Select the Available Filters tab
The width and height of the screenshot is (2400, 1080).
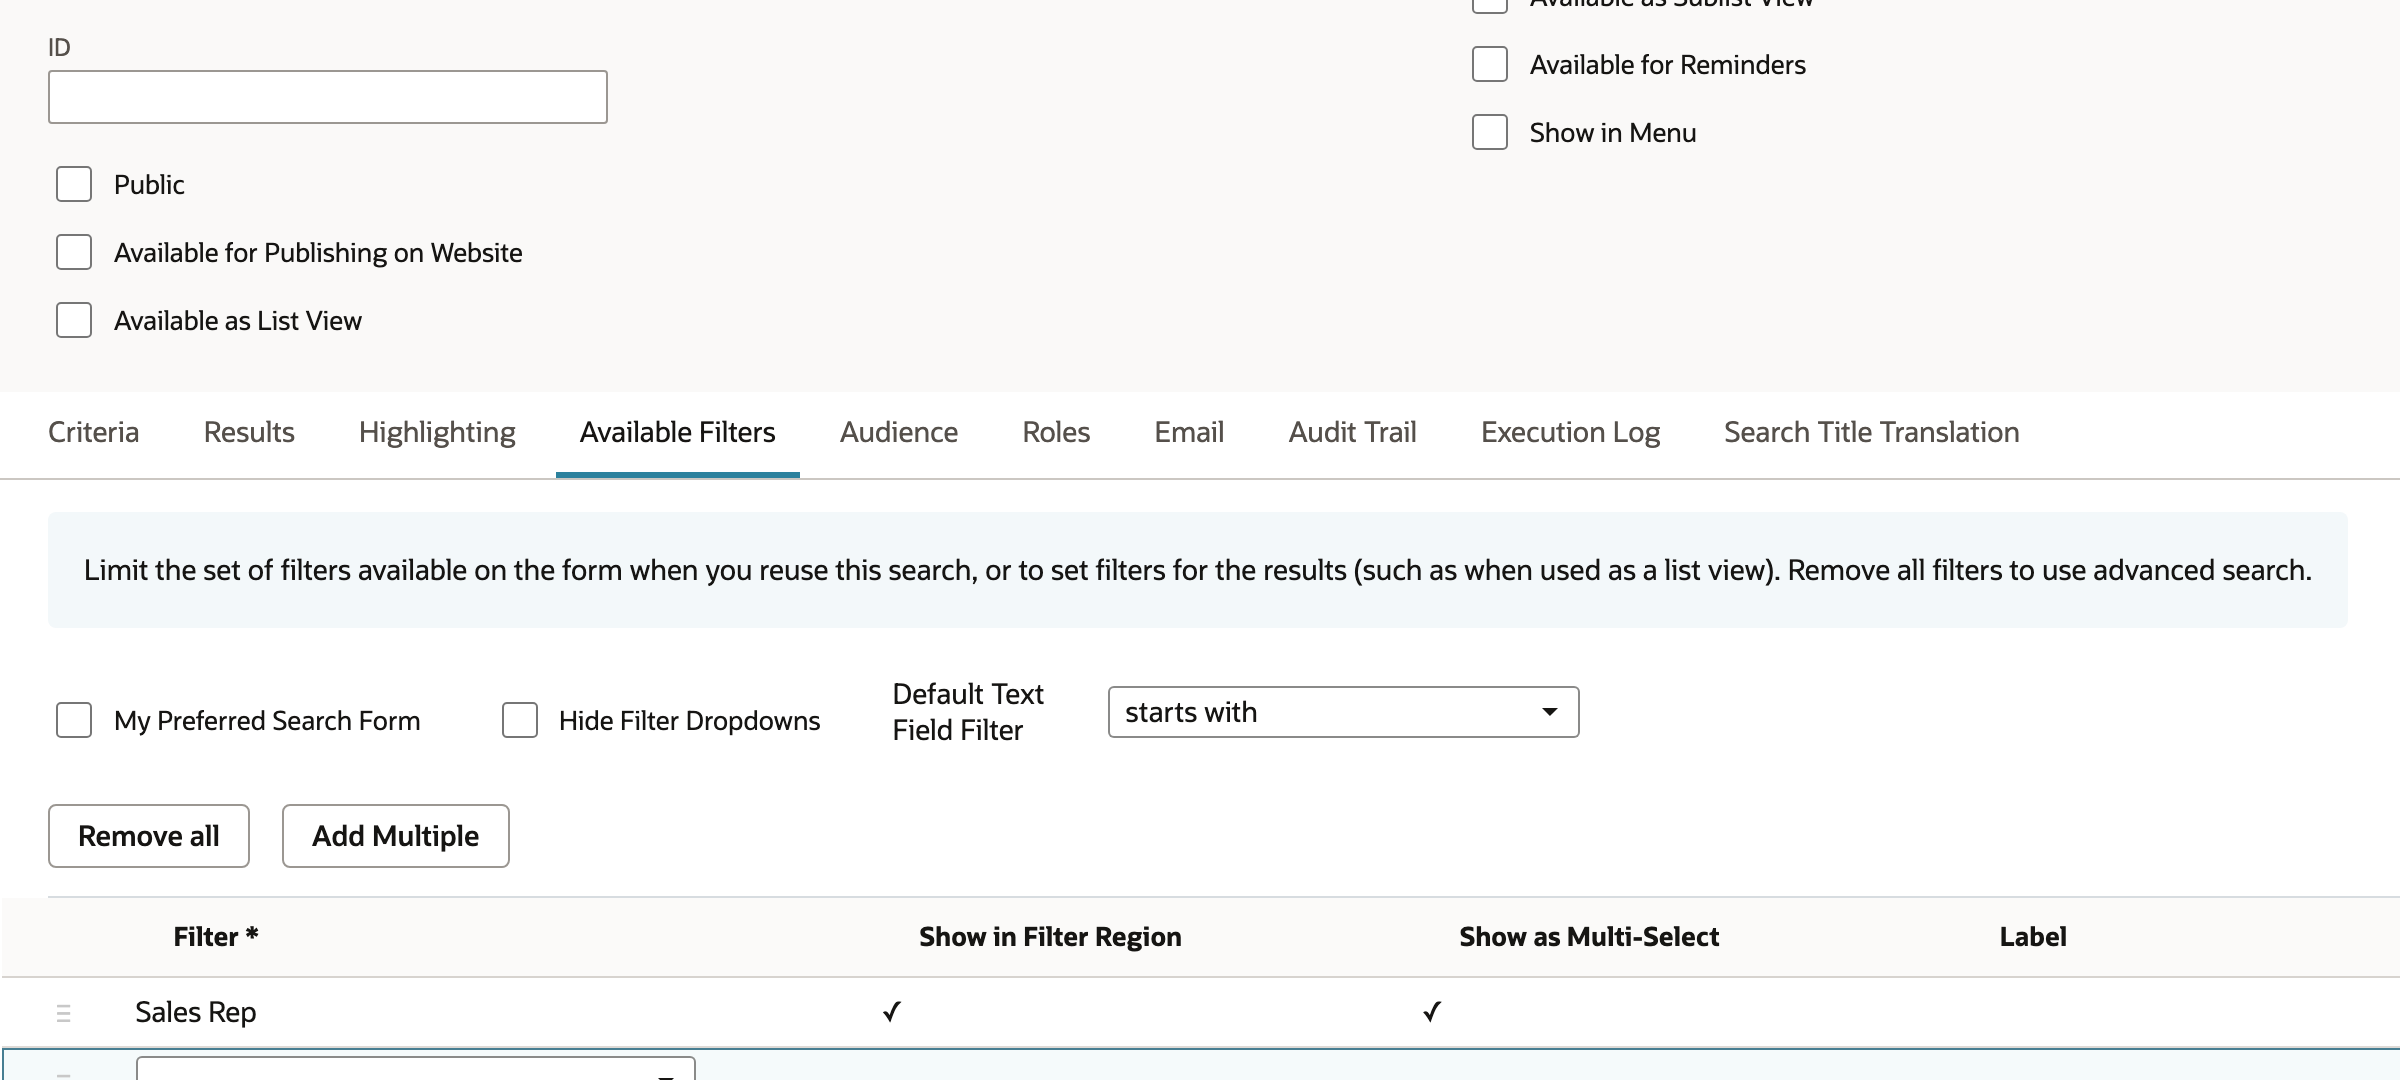677,432
